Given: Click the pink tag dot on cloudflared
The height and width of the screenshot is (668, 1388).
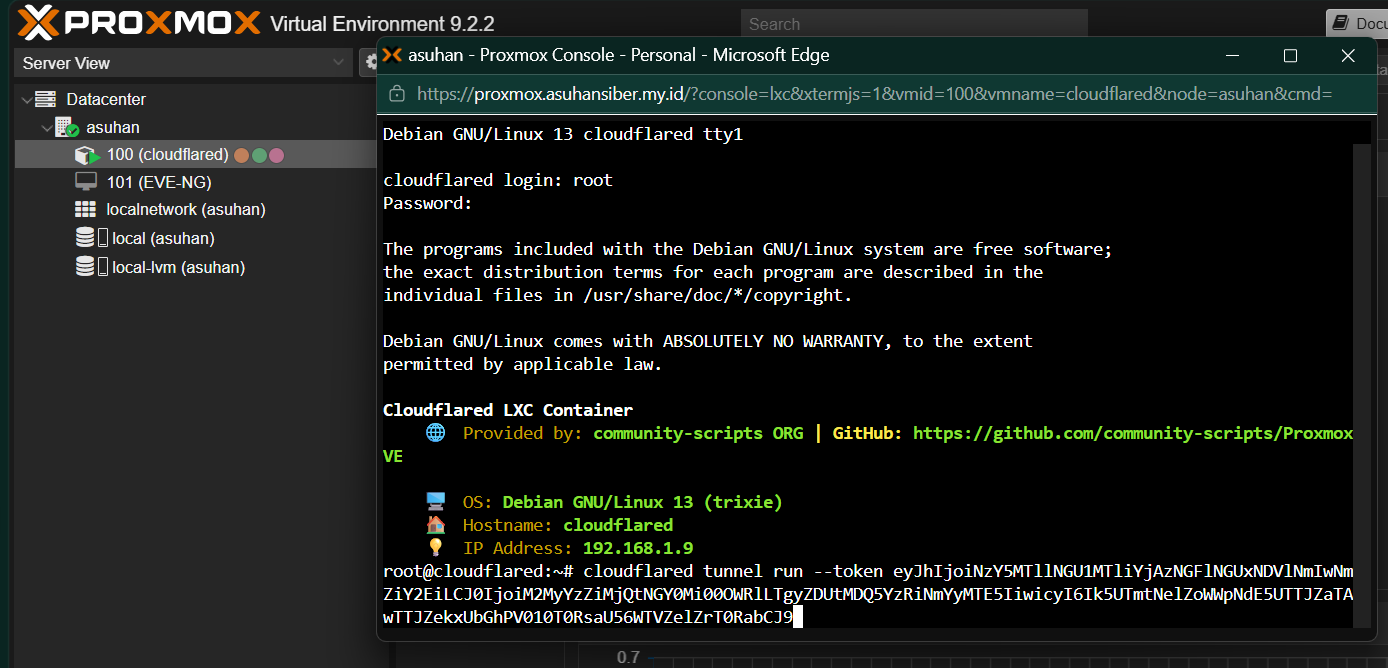Looking at the screenshot, I should (277, 155).
